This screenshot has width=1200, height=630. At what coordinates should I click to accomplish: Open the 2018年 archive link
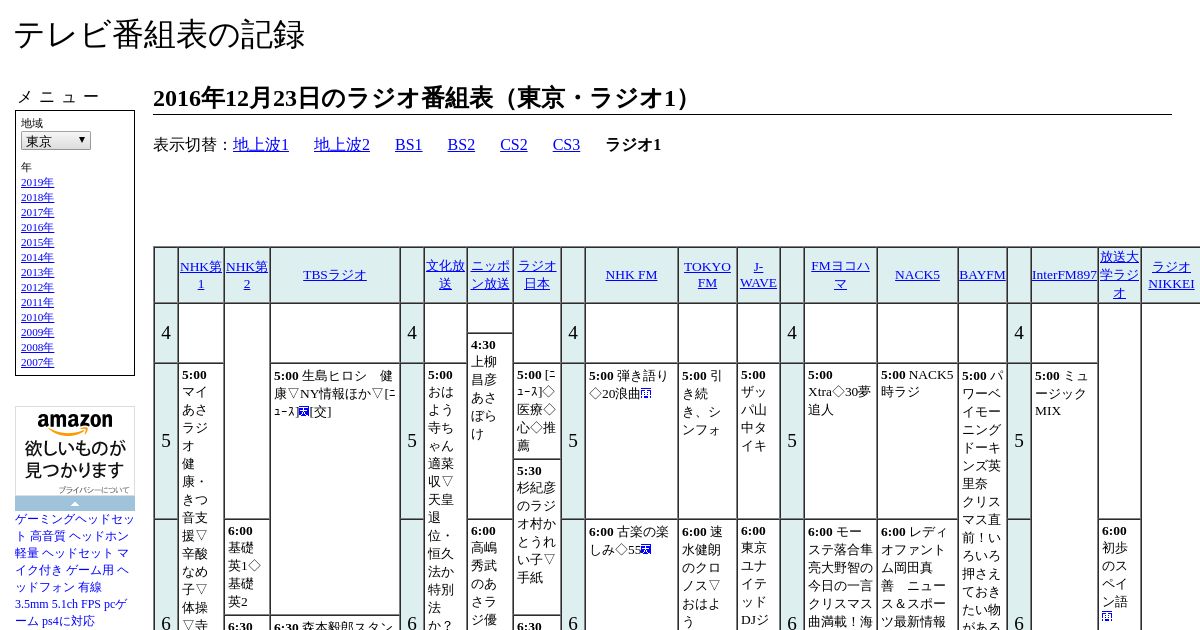coord(37,197)
